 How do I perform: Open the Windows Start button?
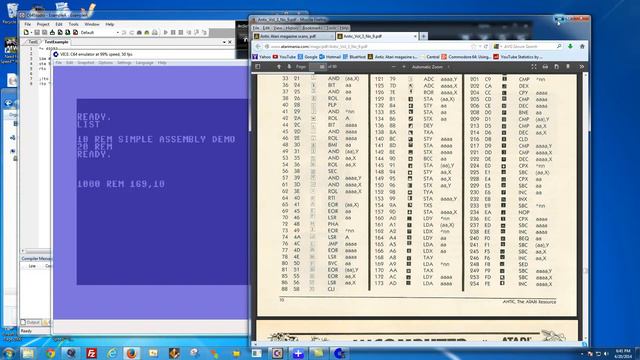(x=8, y=353)
